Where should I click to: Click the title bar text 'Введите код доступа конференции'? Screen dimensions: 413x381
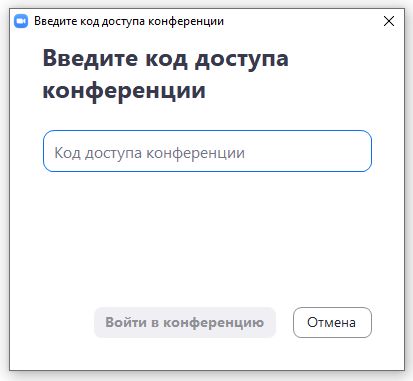(x=129, y=21)
